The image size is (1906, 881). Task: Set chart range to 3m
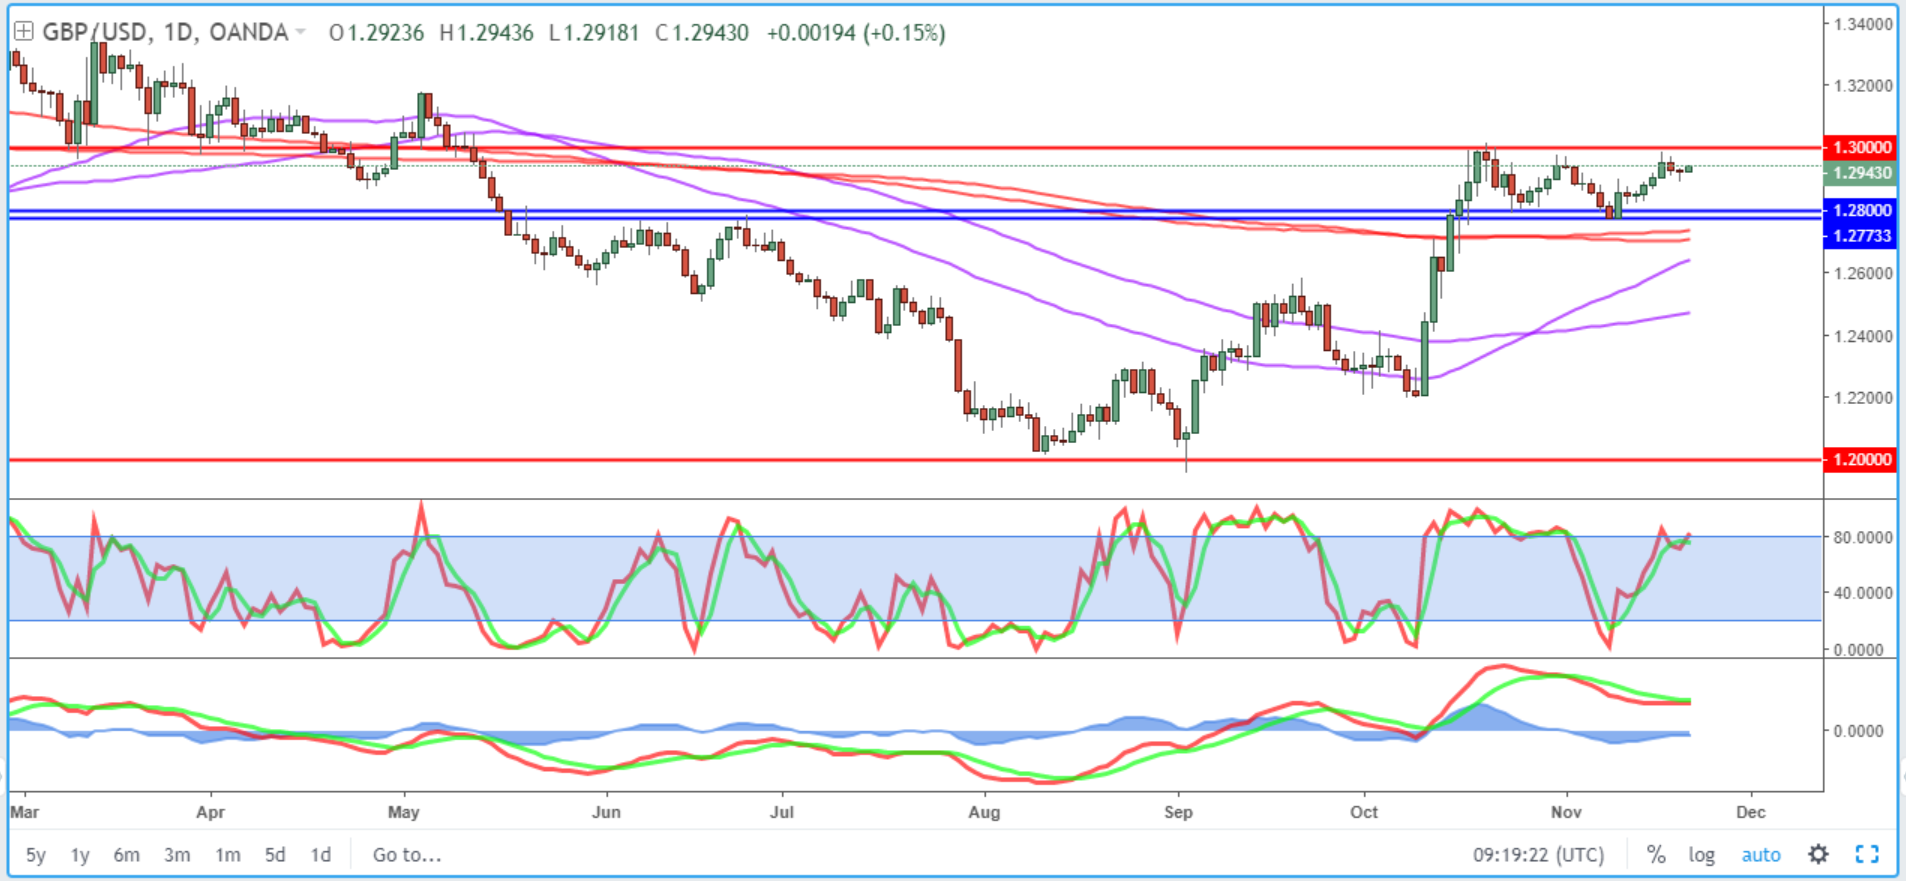click(x=177, y=855)
